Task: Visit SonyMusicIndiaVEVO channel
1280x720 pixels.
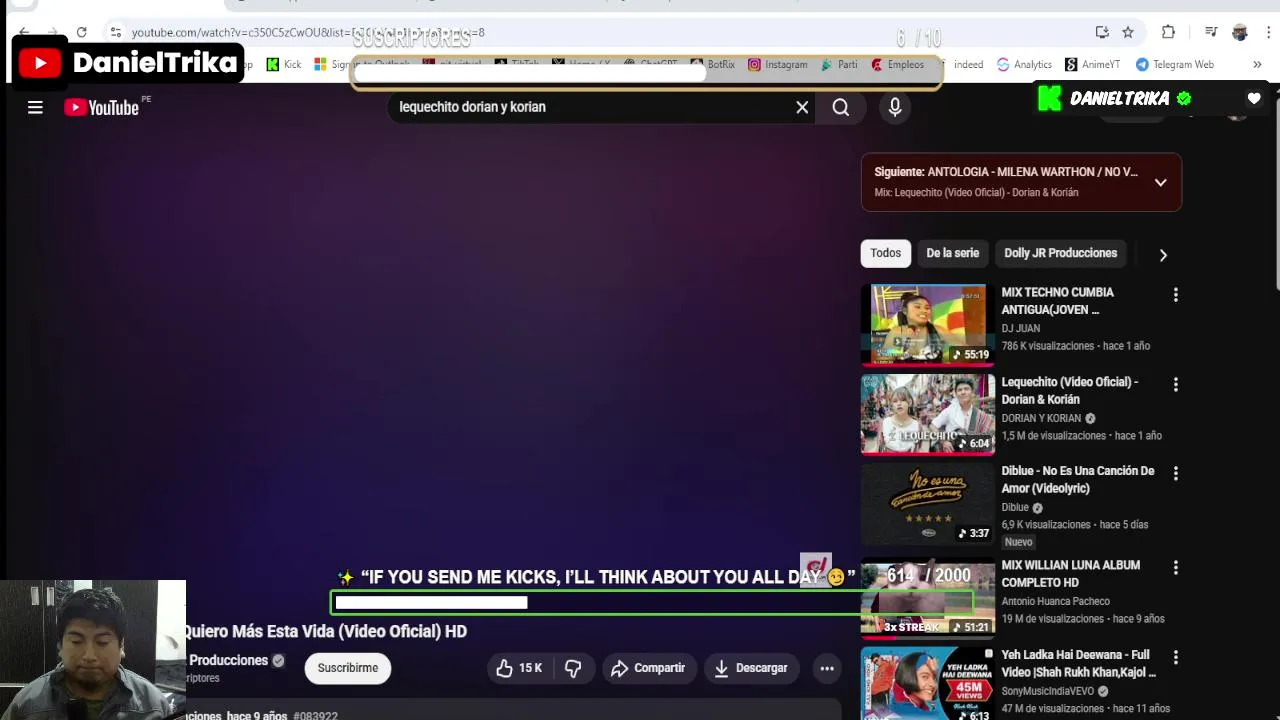Action: point(1048,691)
